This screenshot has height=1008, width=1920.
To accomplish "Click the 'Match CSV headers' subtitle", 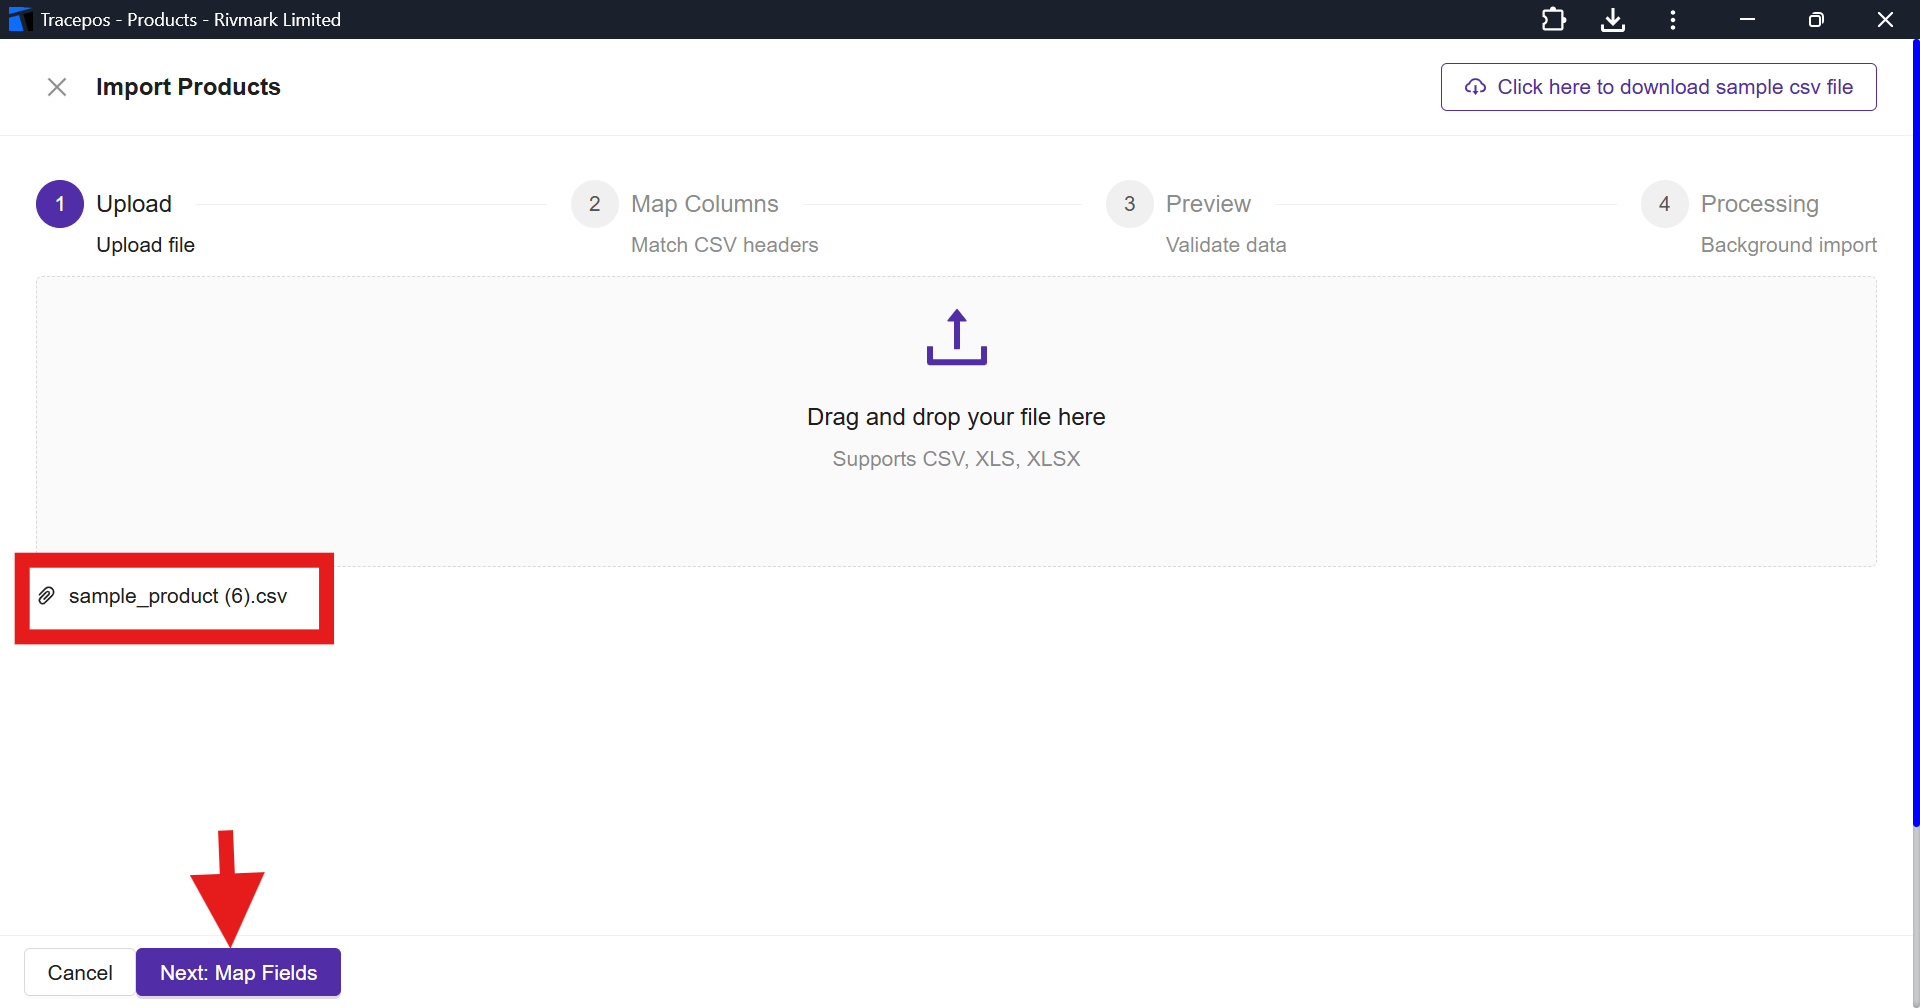I will (725, 245).
